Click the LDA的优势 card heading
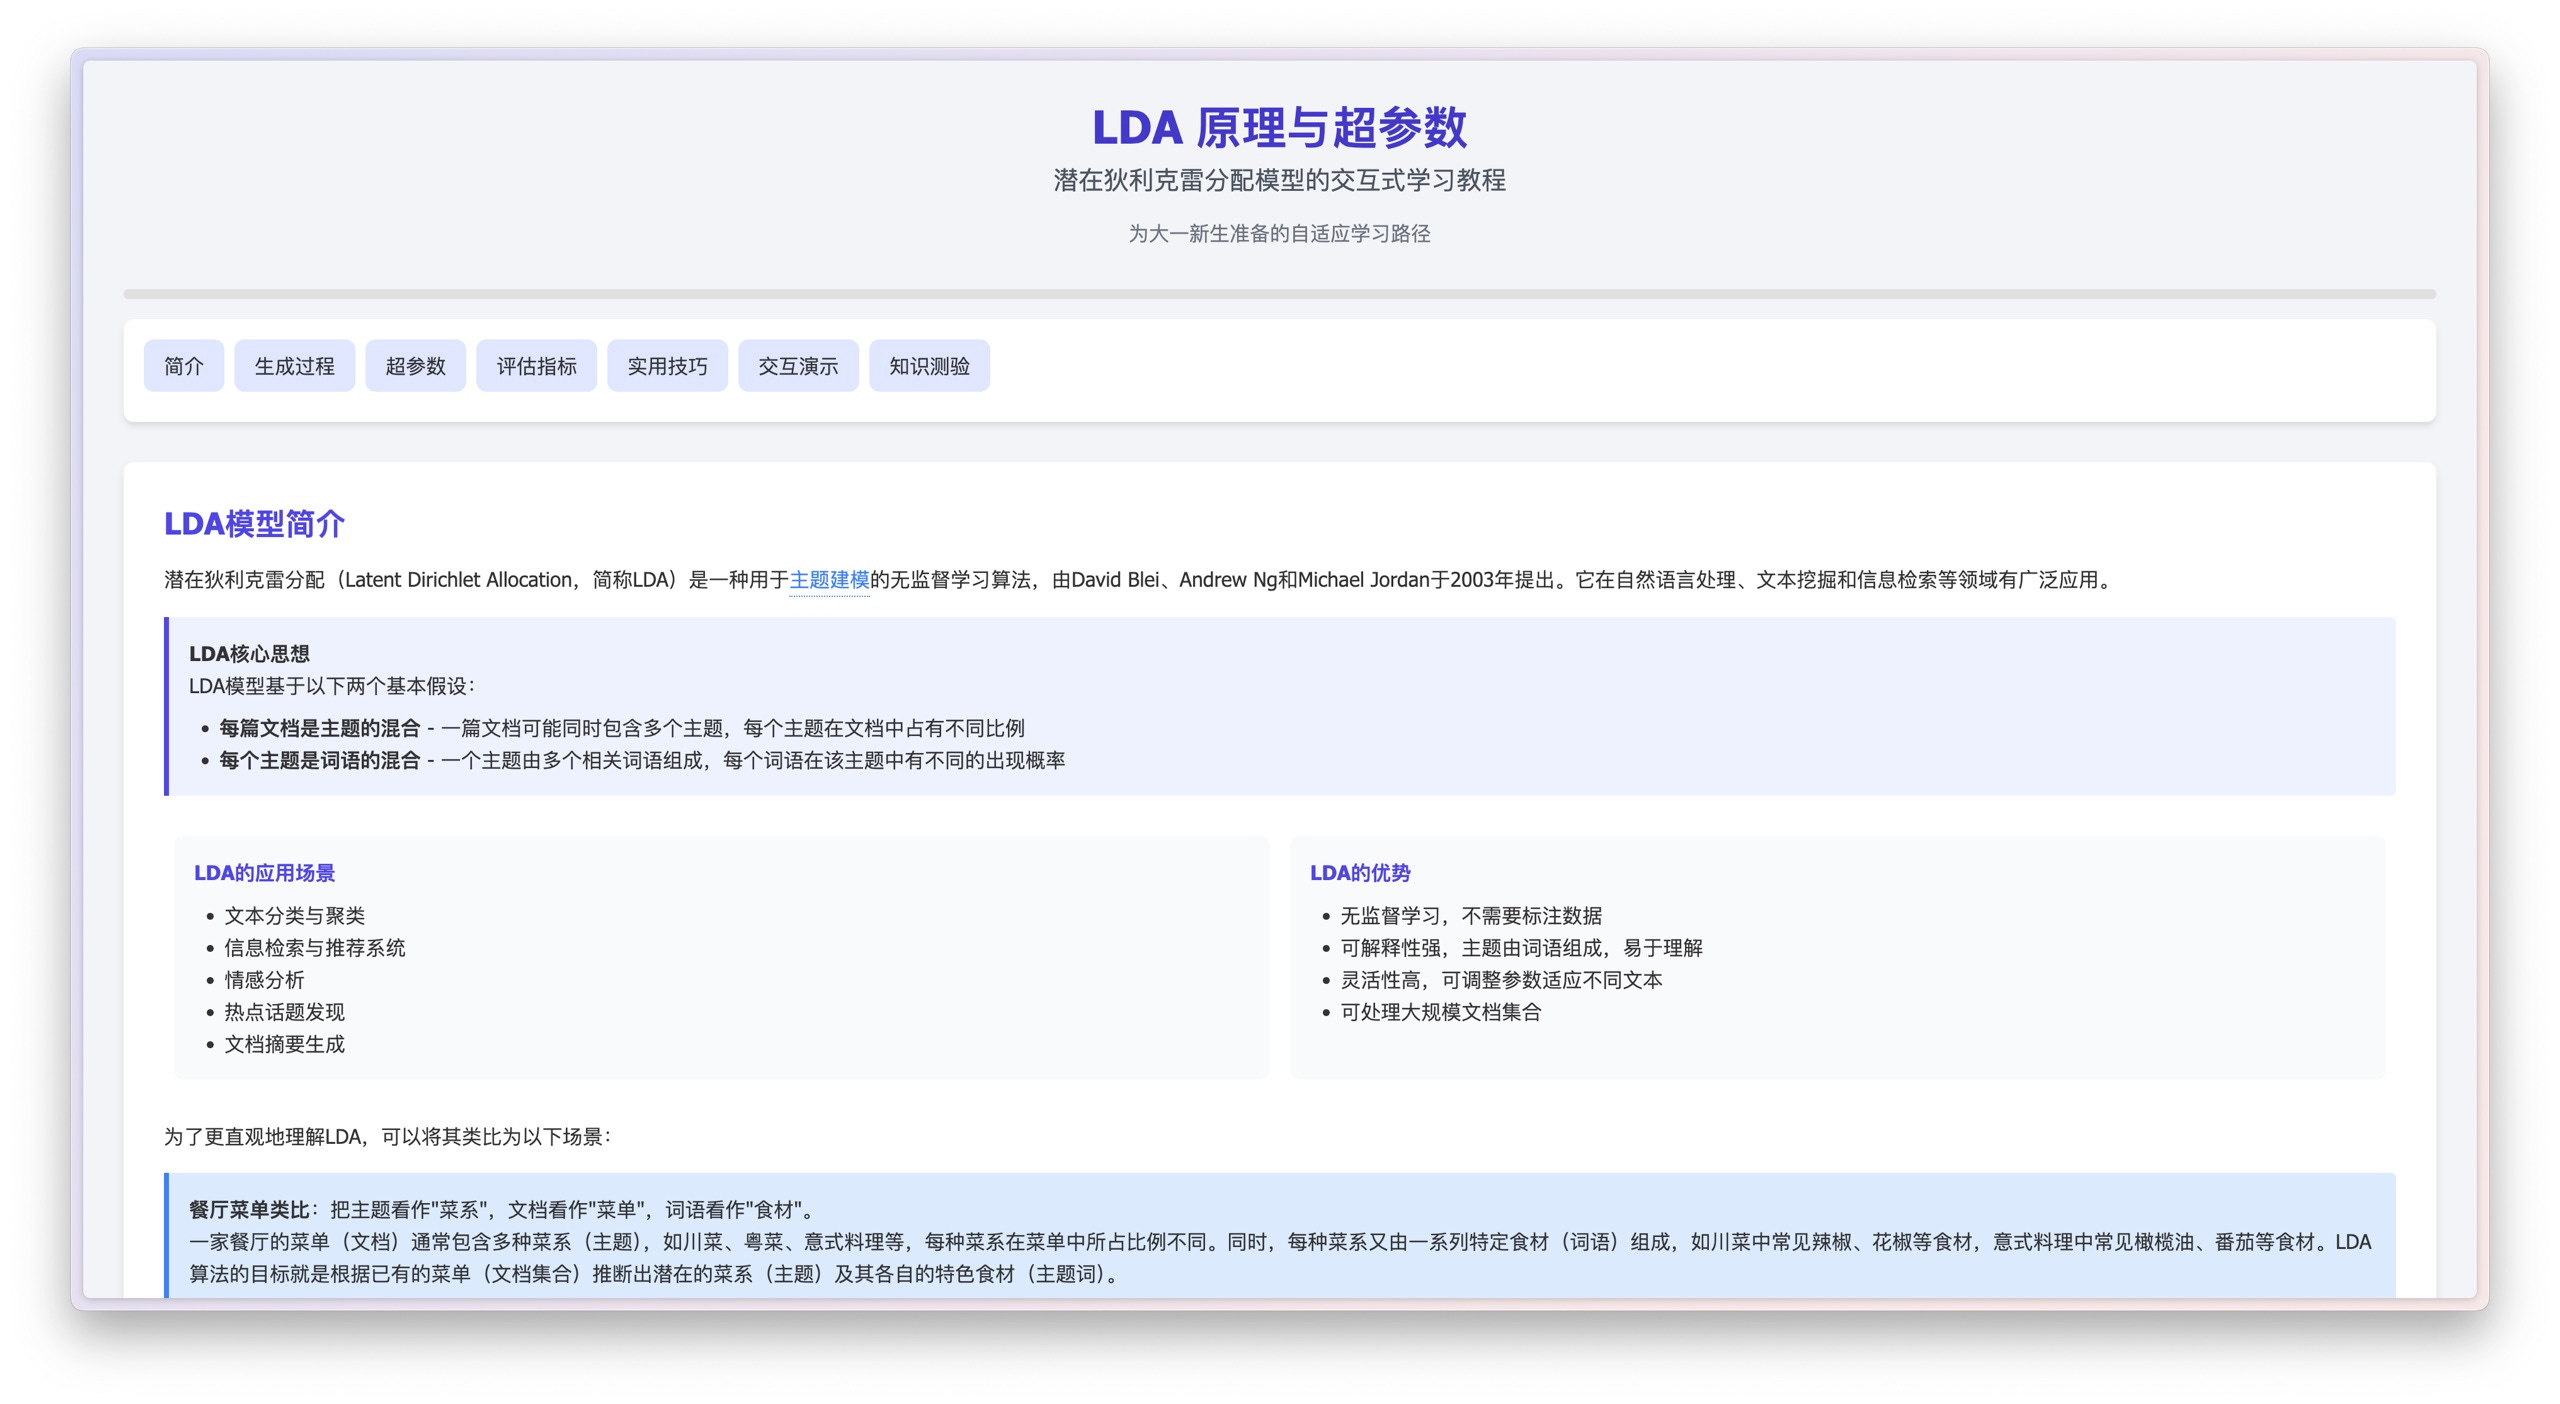The height and width of the screenshot is (1404, 2560). click(x=1360, y=873)
